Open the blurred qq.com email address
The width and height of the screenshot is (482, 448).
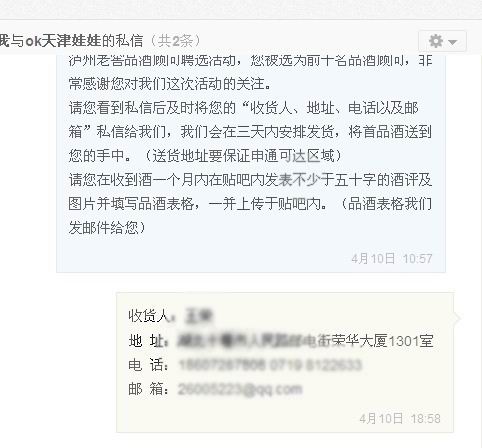coord(240,389)
